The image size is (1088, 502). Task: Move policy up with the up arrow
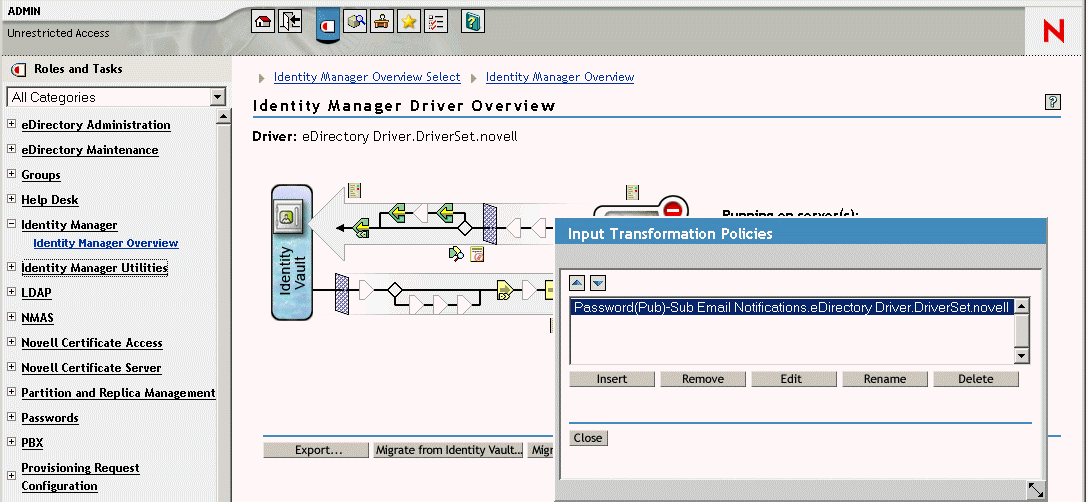point(577,284)
